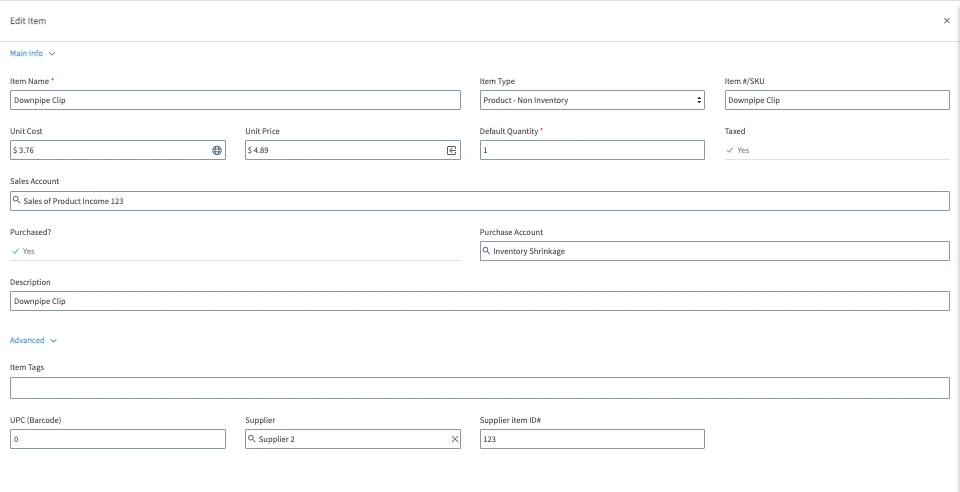Click the search icon in Purchase Account
This screenshot has width=960, height=492.
486,250
